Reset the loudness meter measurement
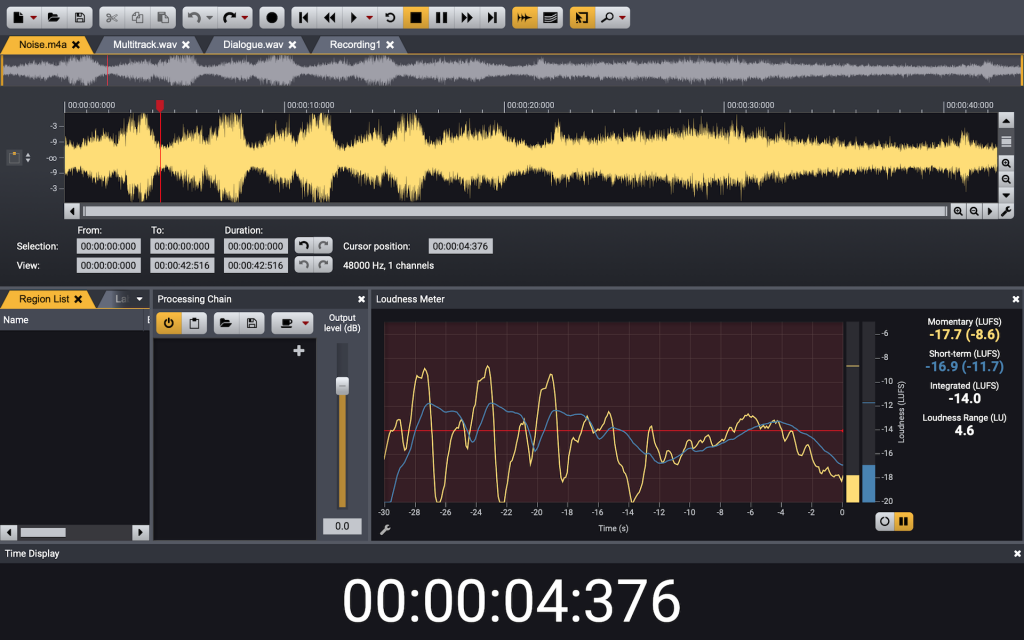Screen dimensions: 1024x640 (884, 521)
